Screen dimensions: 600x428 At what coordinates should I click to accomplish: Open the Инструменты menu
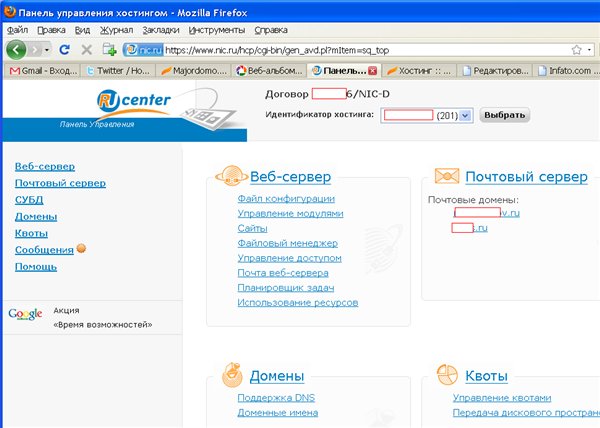click(217, 30)
